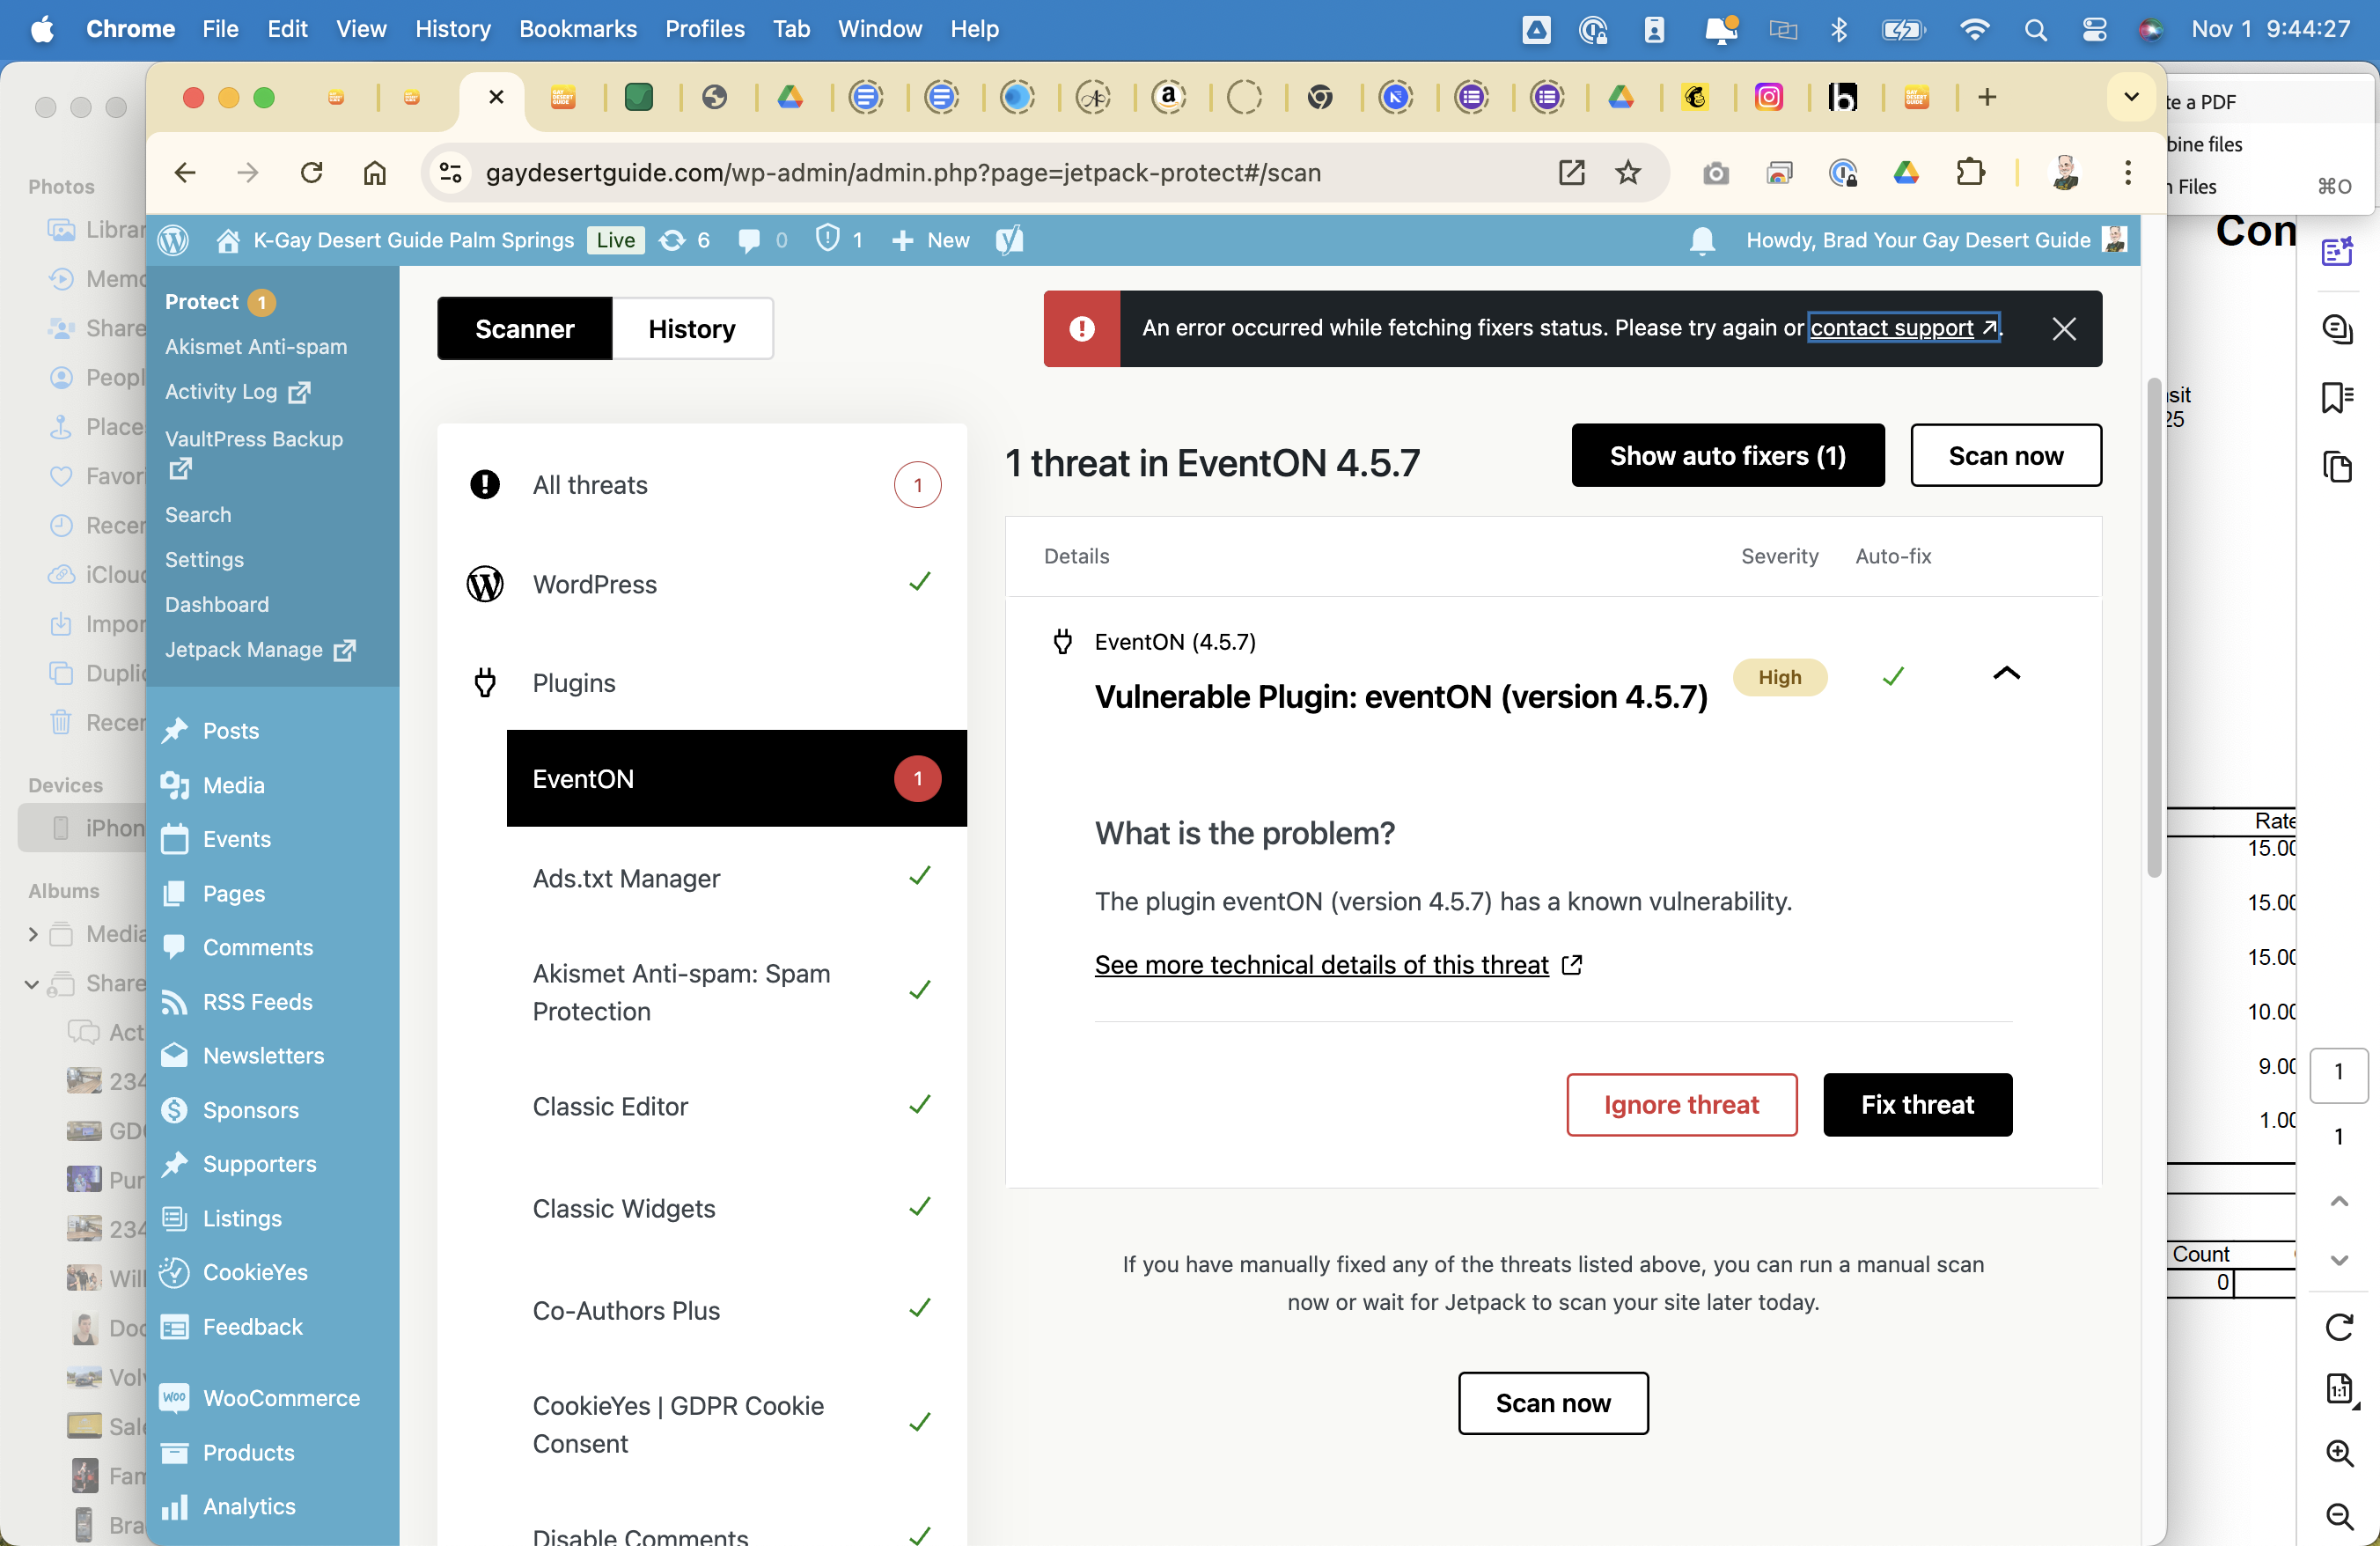Open the Wi-Fi status menu
The width and height of the screenshot is (2380, 1546).
(1975, 29)
